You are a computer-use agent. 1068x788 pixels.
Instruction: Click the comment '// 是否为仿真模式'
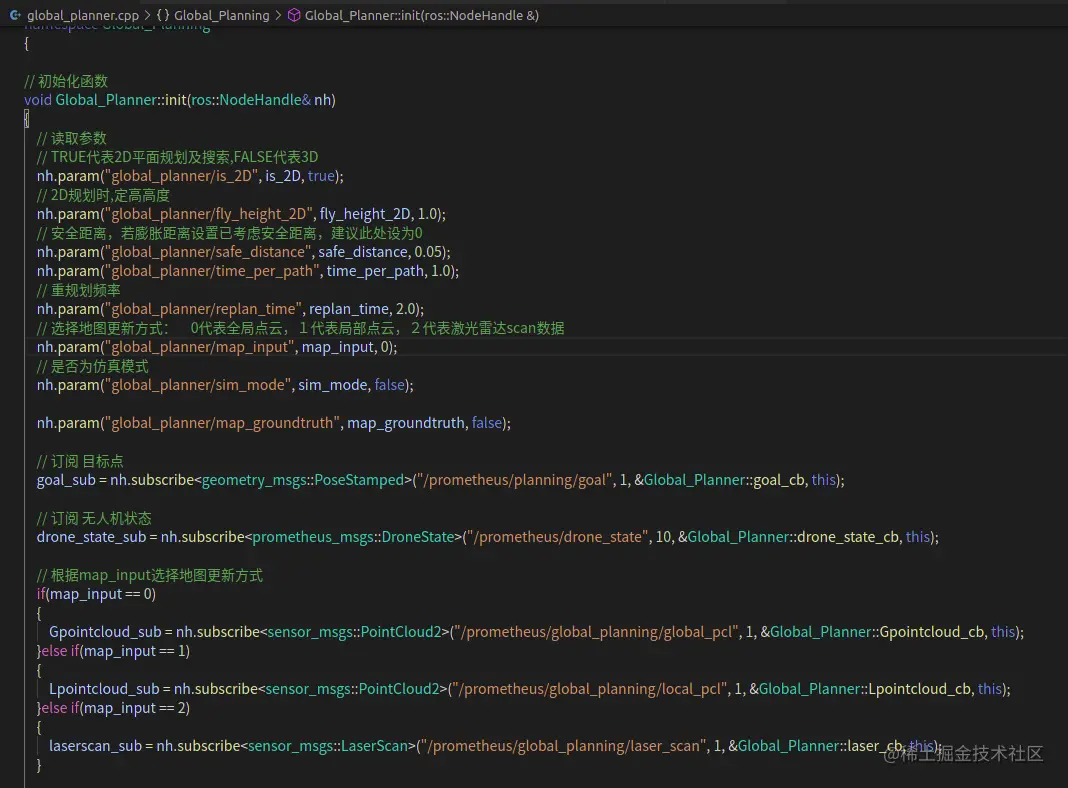[93, 366]
